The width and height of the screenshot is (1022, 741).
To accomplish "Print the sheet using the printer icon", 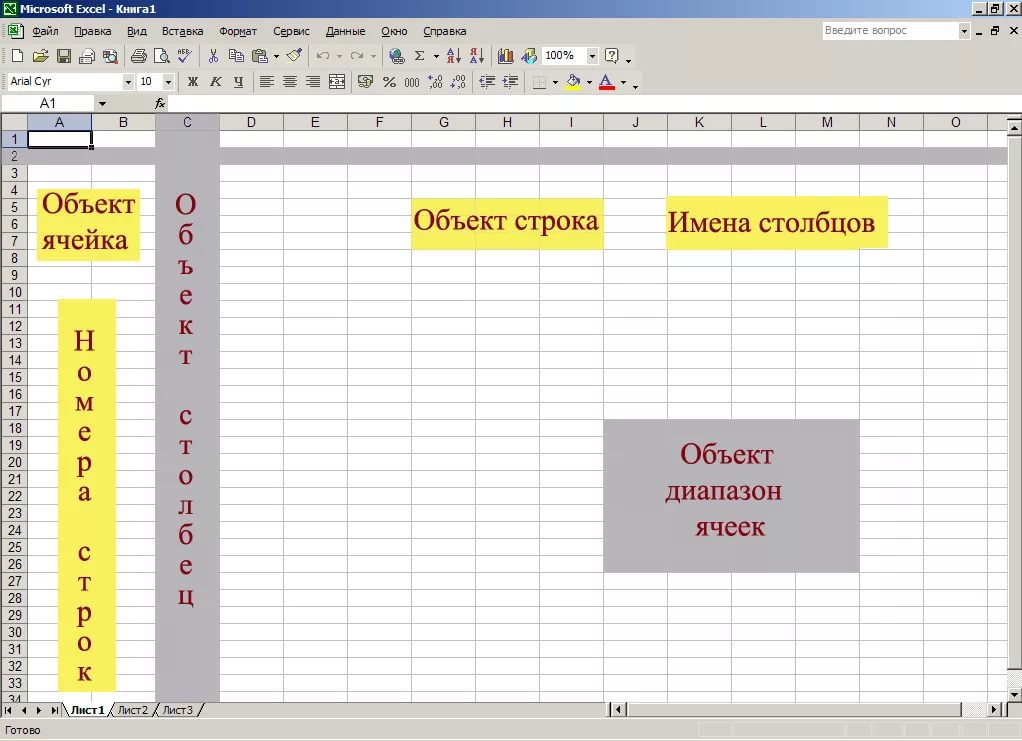I will (x=138, y=56).
